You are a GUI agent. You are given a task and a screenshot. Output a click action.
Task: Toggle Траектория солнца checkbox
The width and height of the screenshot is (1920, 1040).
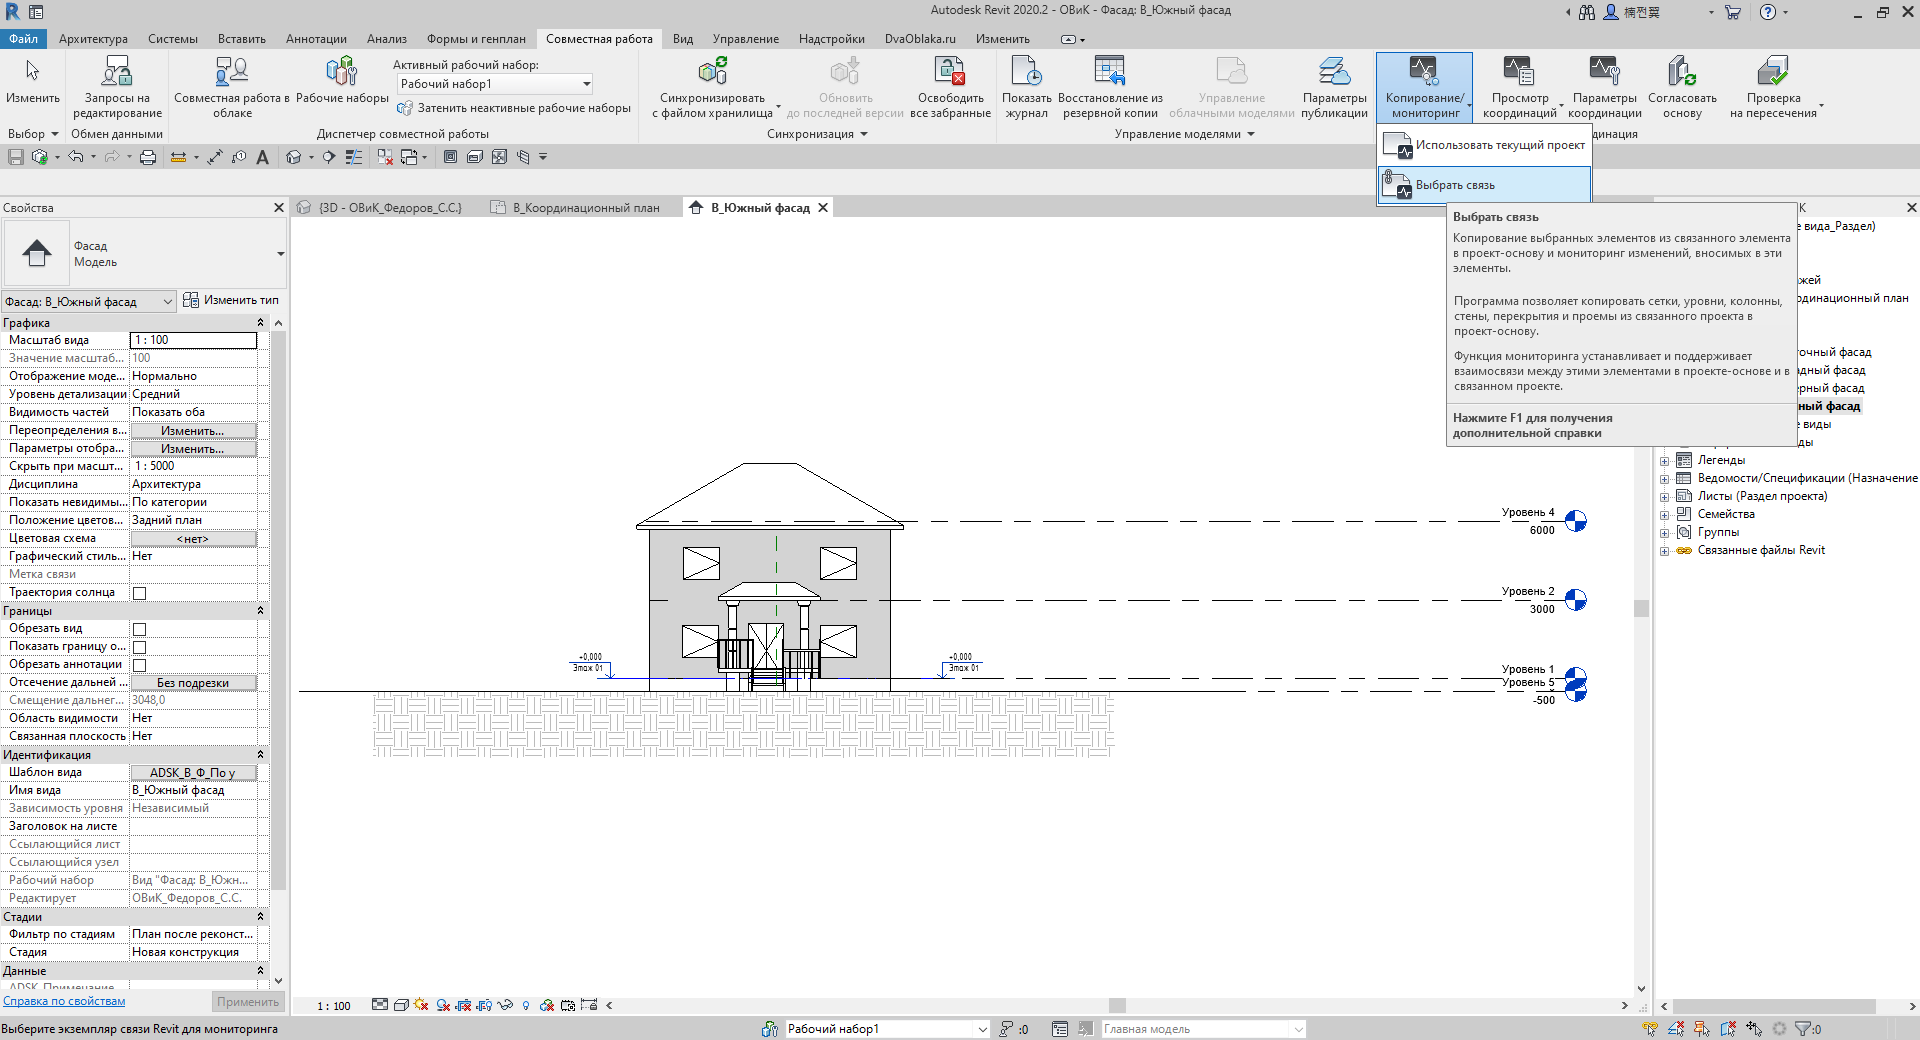pyautogui.click(x=140, y=593)
